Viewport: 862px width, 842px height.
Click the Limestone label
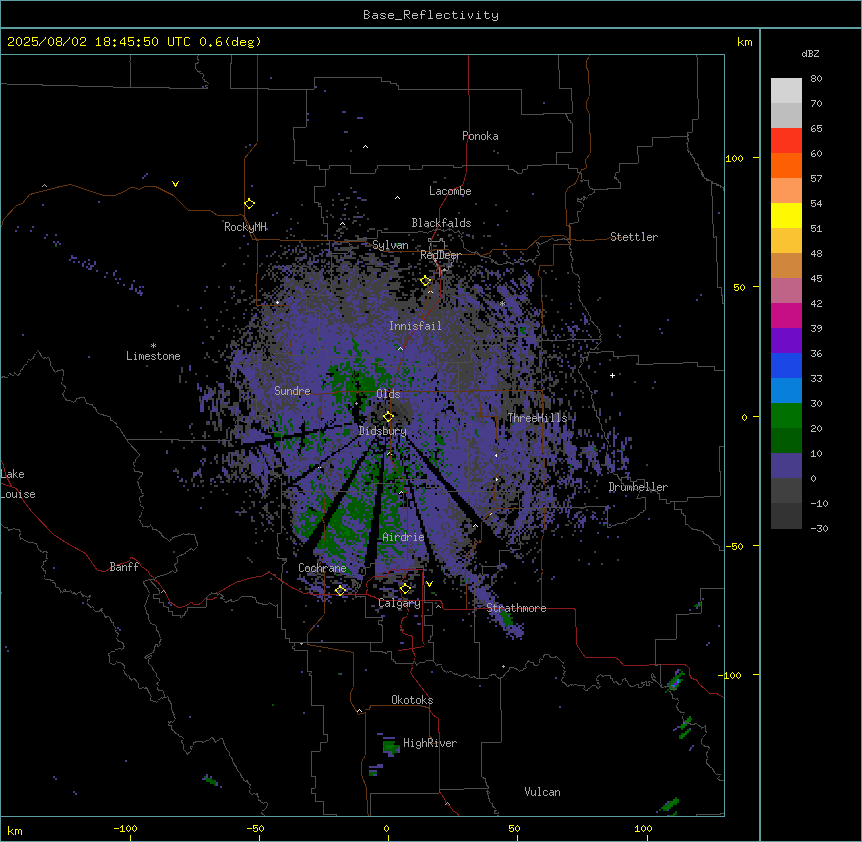click(x=153, y=356)
